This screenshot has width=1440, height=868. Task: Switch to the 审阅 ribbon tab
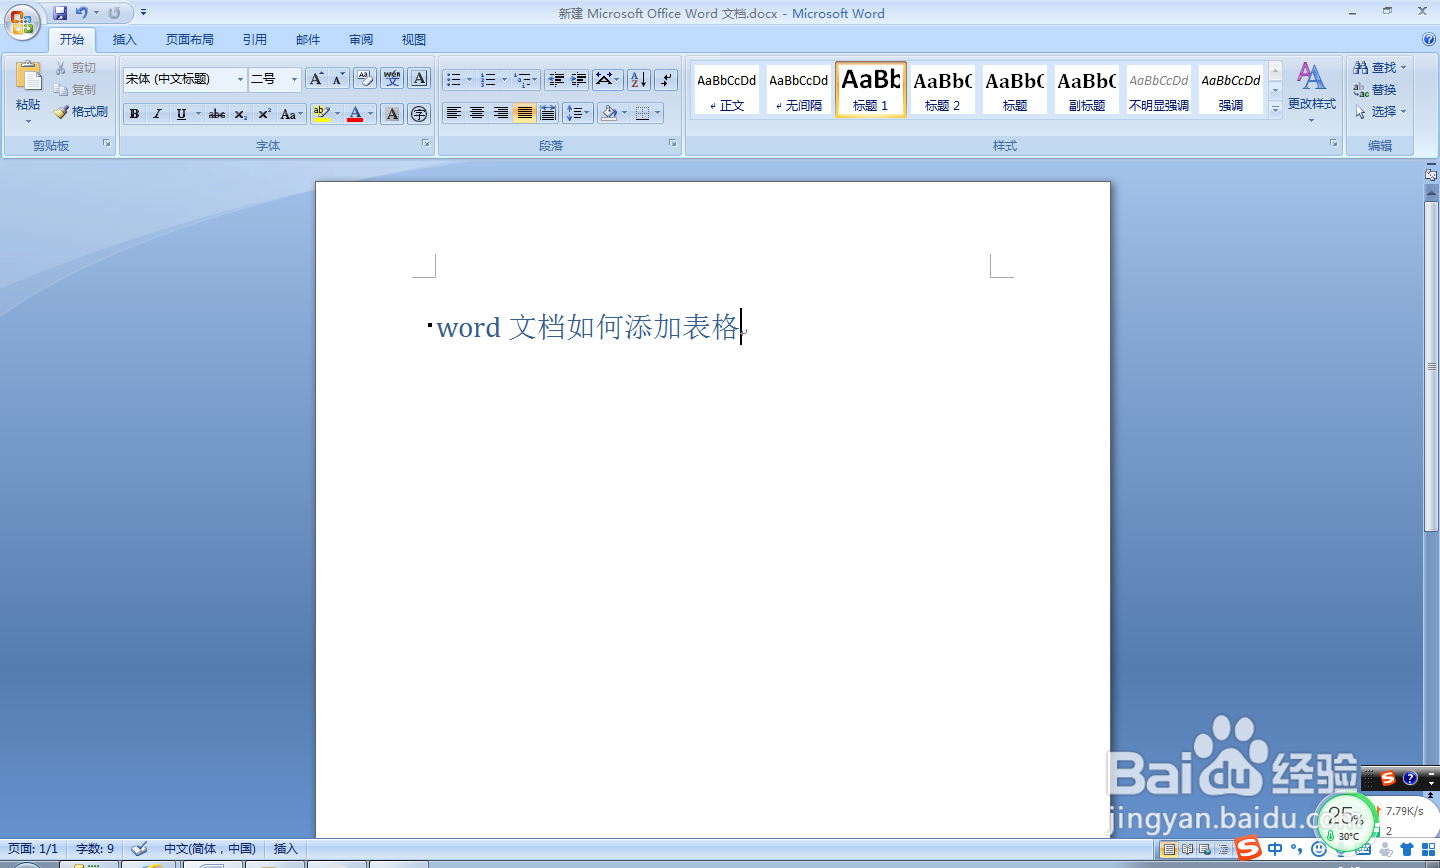(360, 39)
